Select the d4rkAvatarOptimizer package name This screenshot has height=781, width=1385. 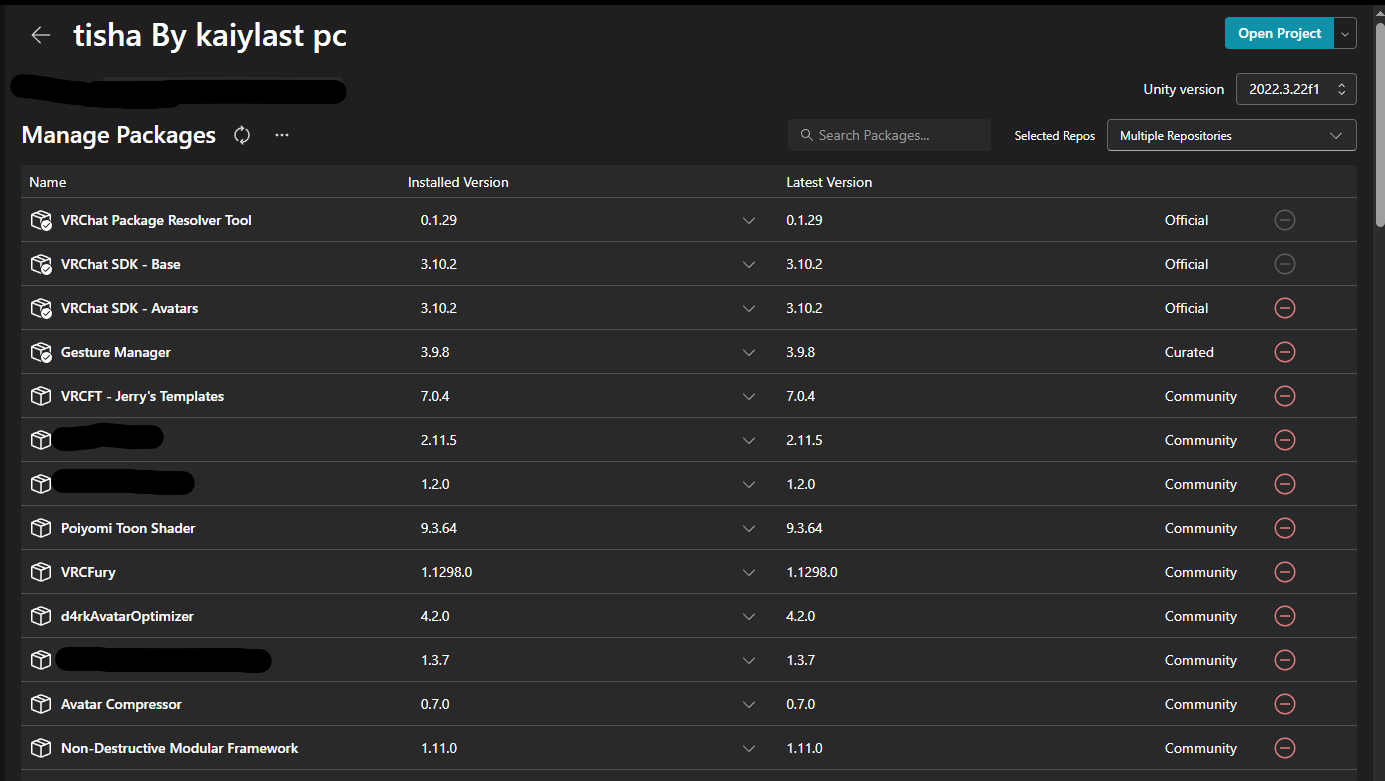[127, 616]
